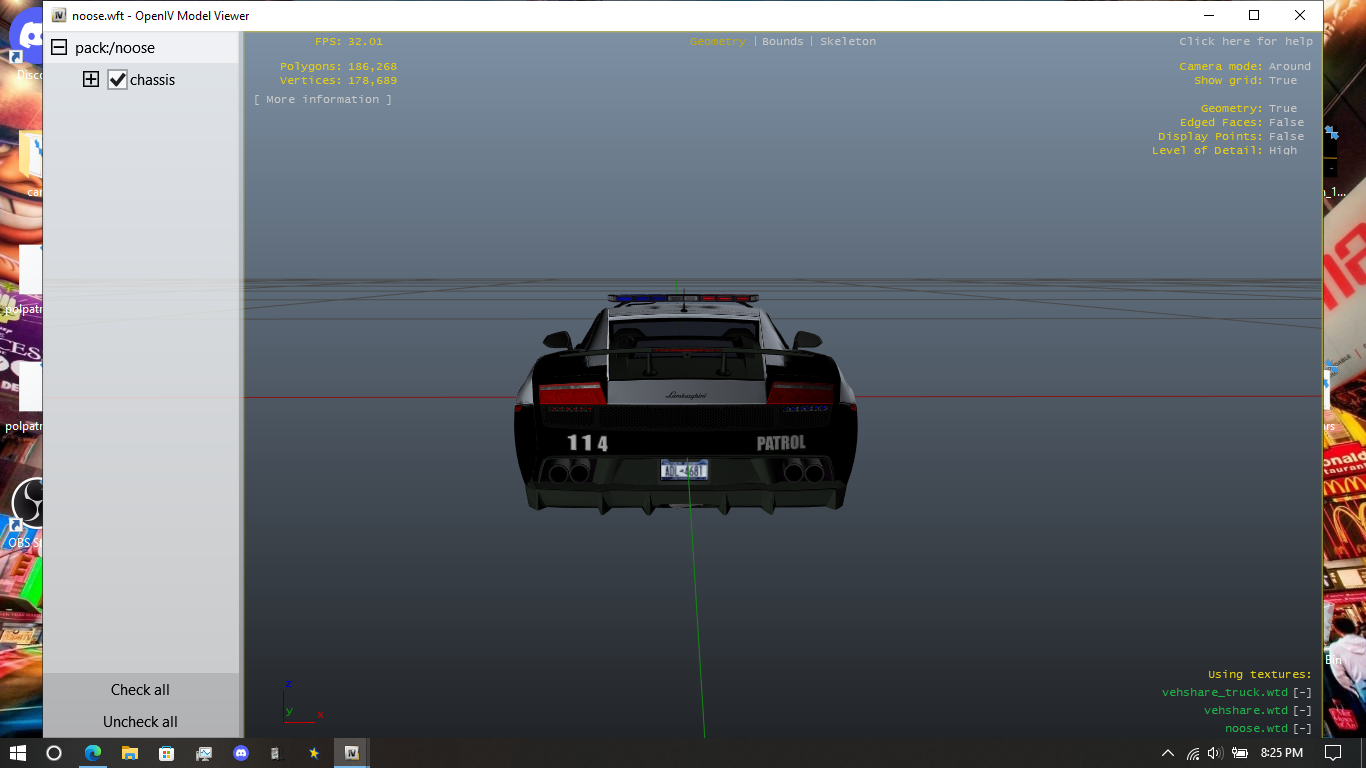1366x768 pixels.
Task: Toggle the Show grid True value
Action: click(1282, 81)
